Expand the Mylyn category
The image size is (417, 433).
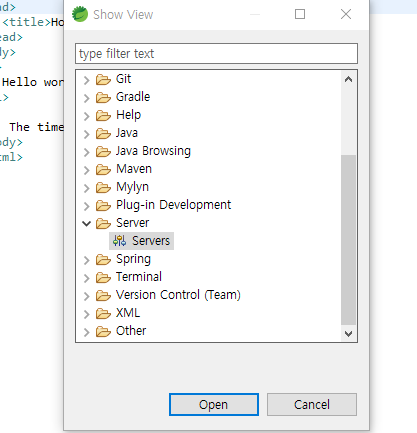86,188
